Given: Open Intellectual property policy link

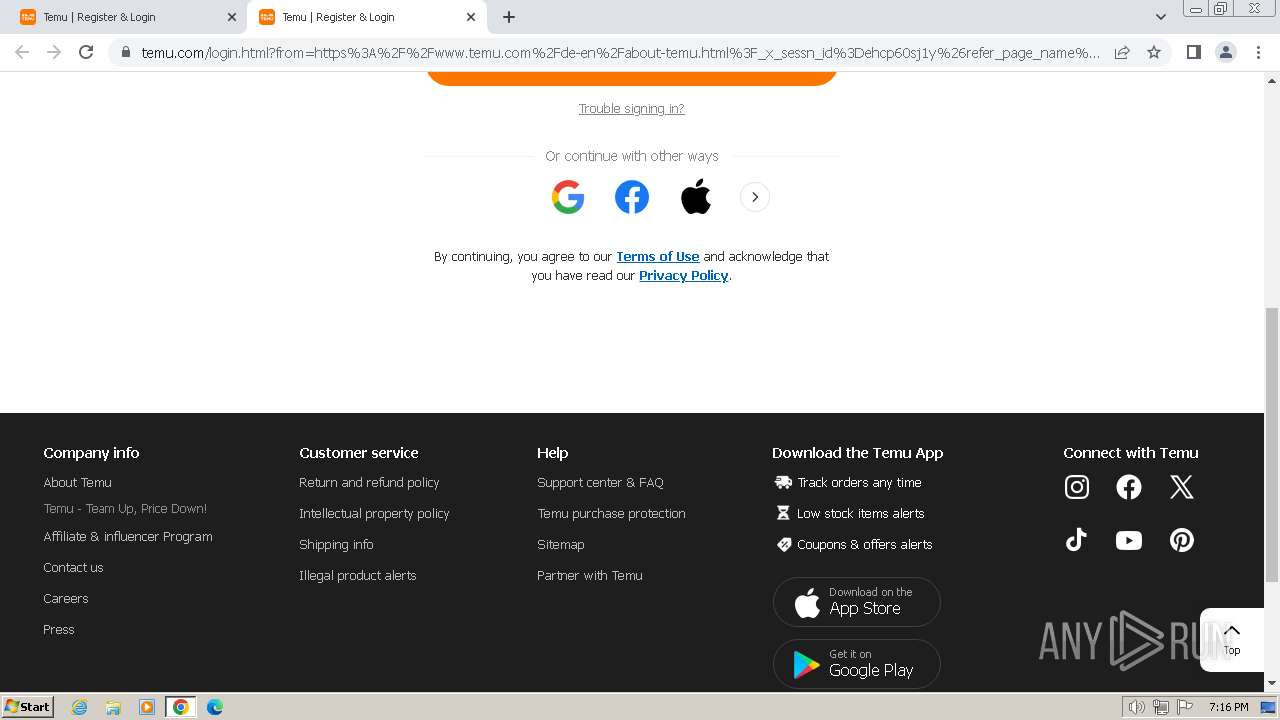Looking at the screenshot, I should point(374,513).
